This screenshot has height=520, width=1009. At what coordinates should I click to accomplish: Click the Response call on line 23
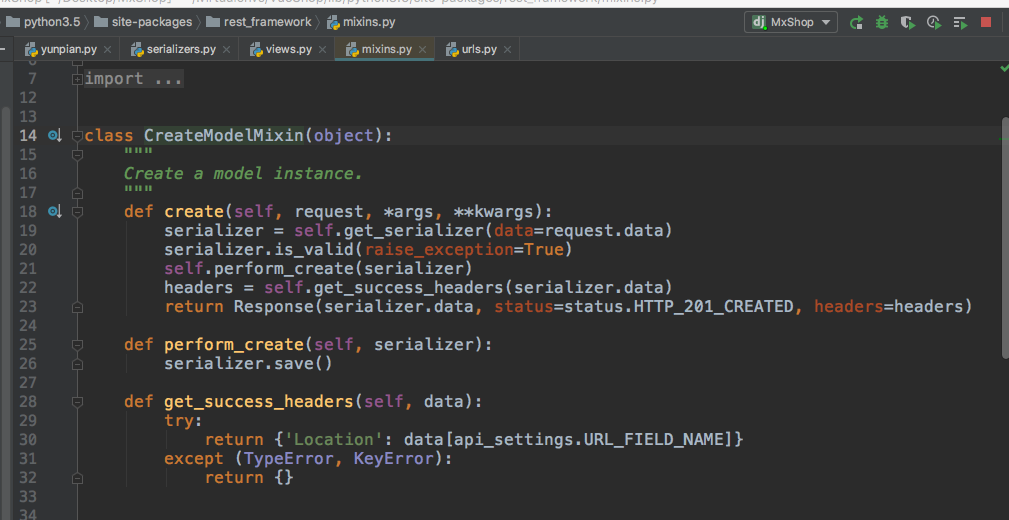273,306
